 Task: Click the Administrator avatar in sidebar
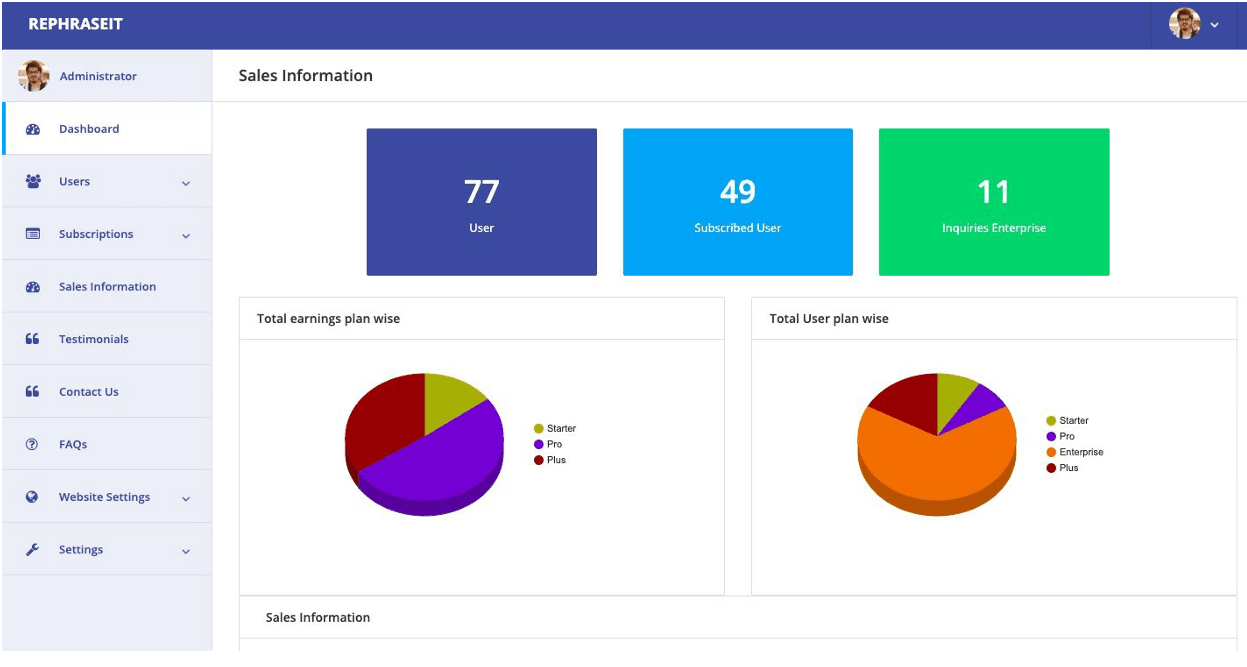33,76
